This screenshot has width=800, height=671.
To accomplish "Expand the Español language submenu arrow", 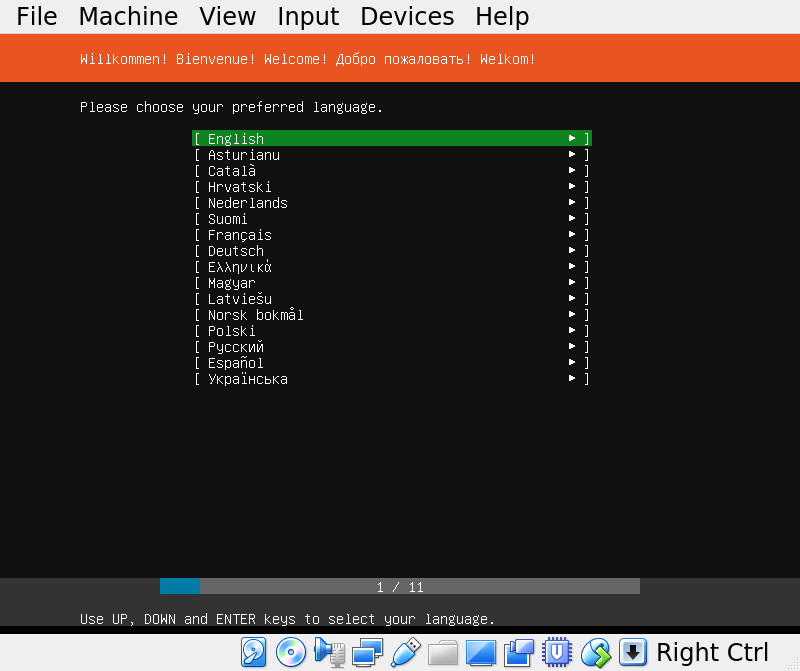I will [x=572, y=363].
